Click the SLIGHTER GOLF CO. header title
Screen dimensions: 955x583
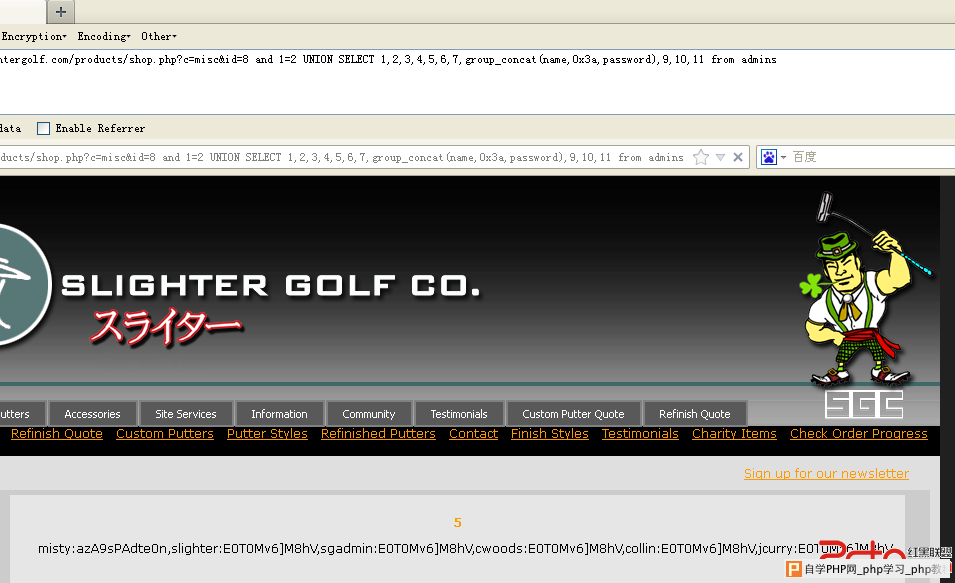[x=271, y=286]
